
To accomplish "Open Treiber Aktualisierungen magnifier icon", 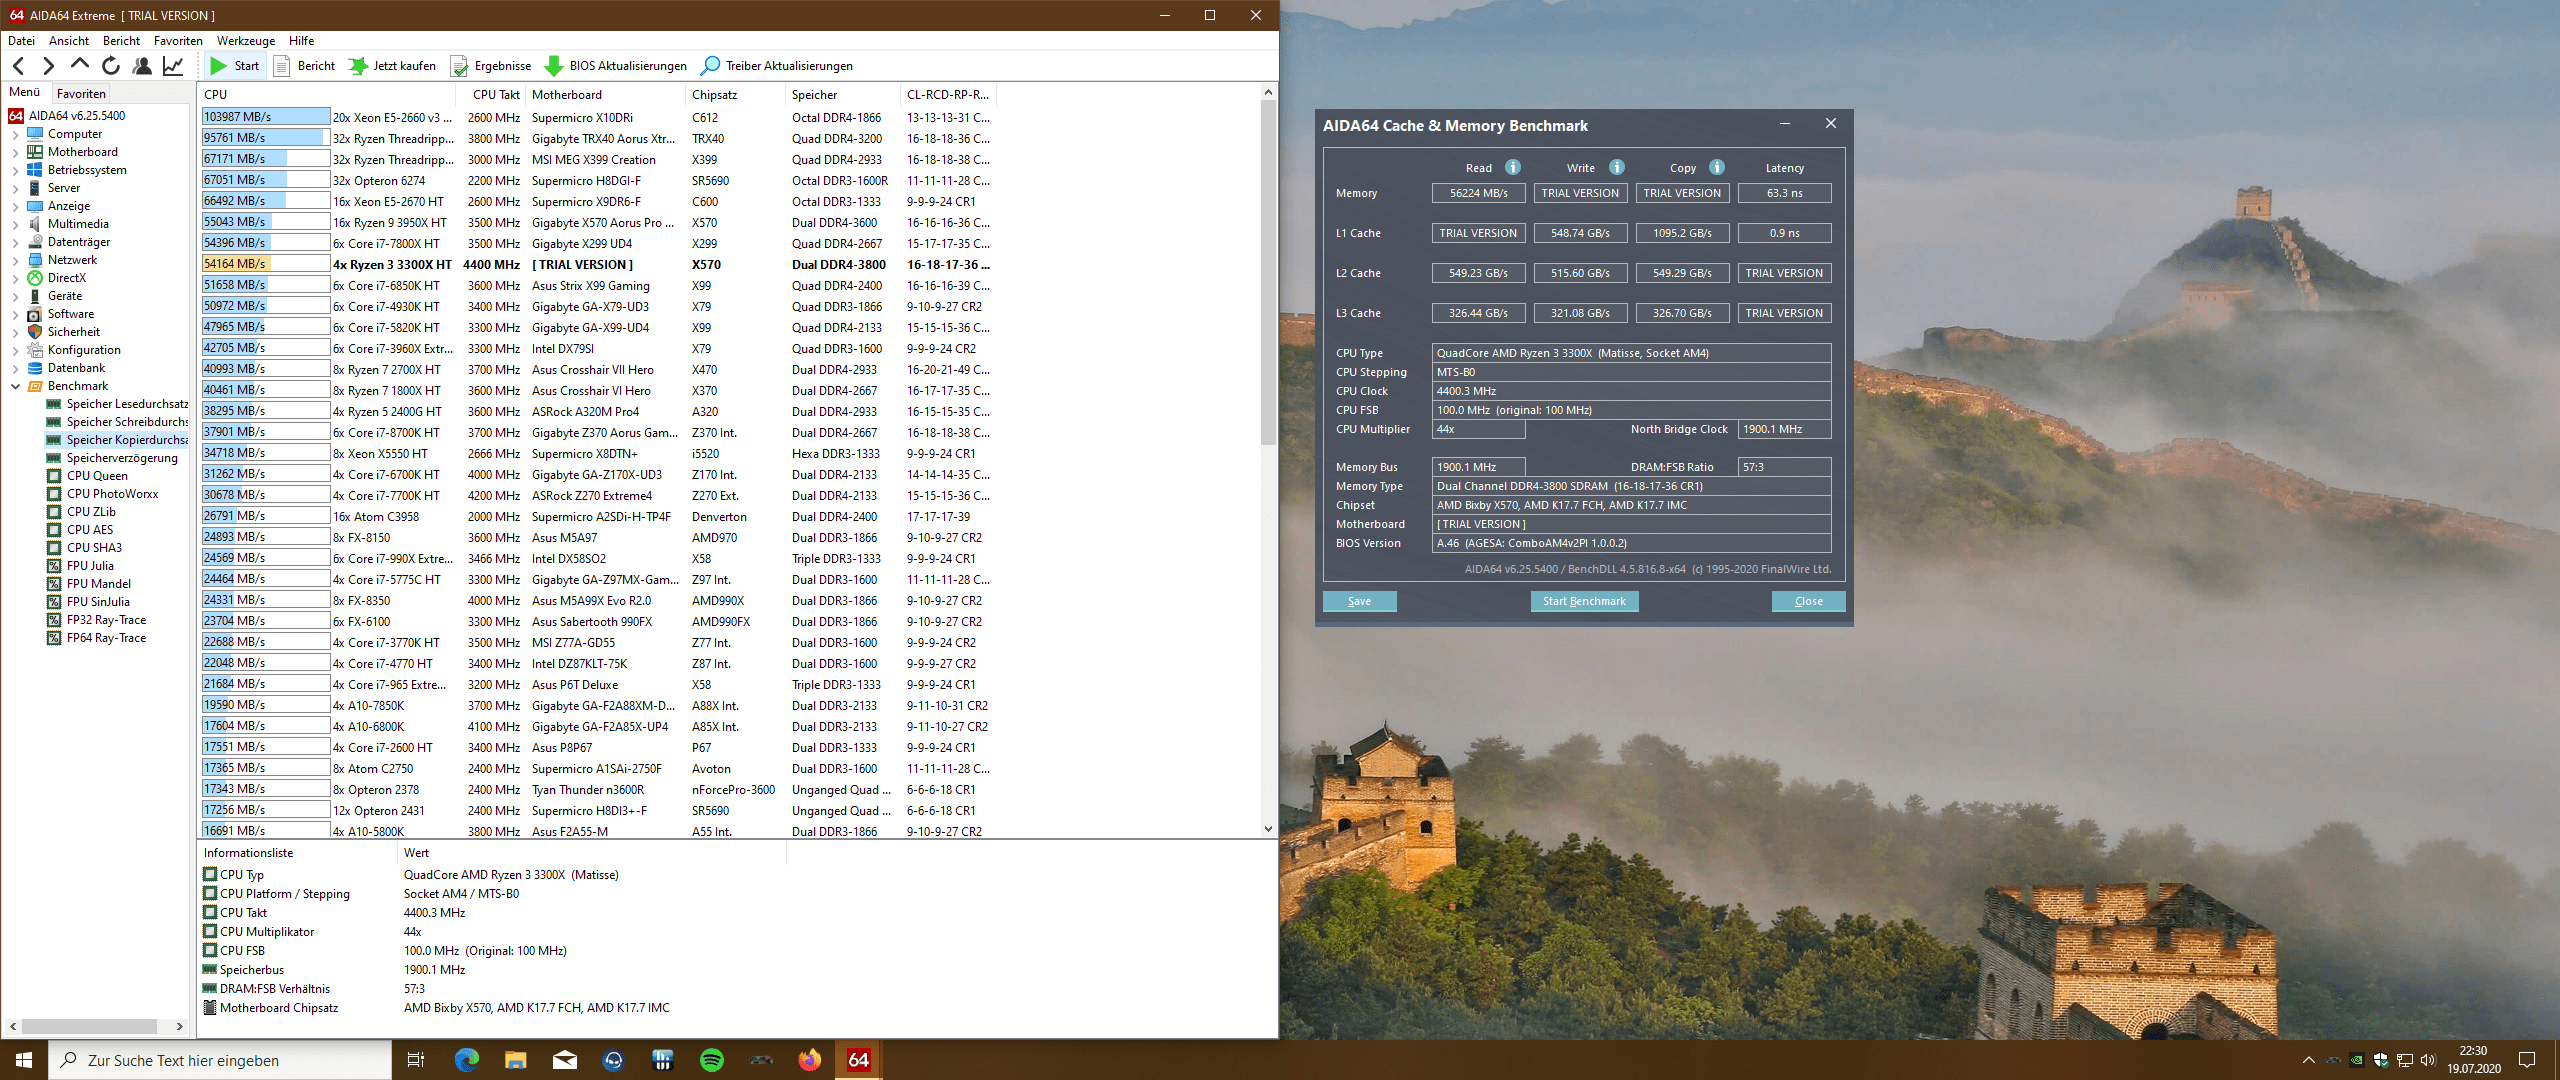I will pyautogui.click(x=710, y=66).
